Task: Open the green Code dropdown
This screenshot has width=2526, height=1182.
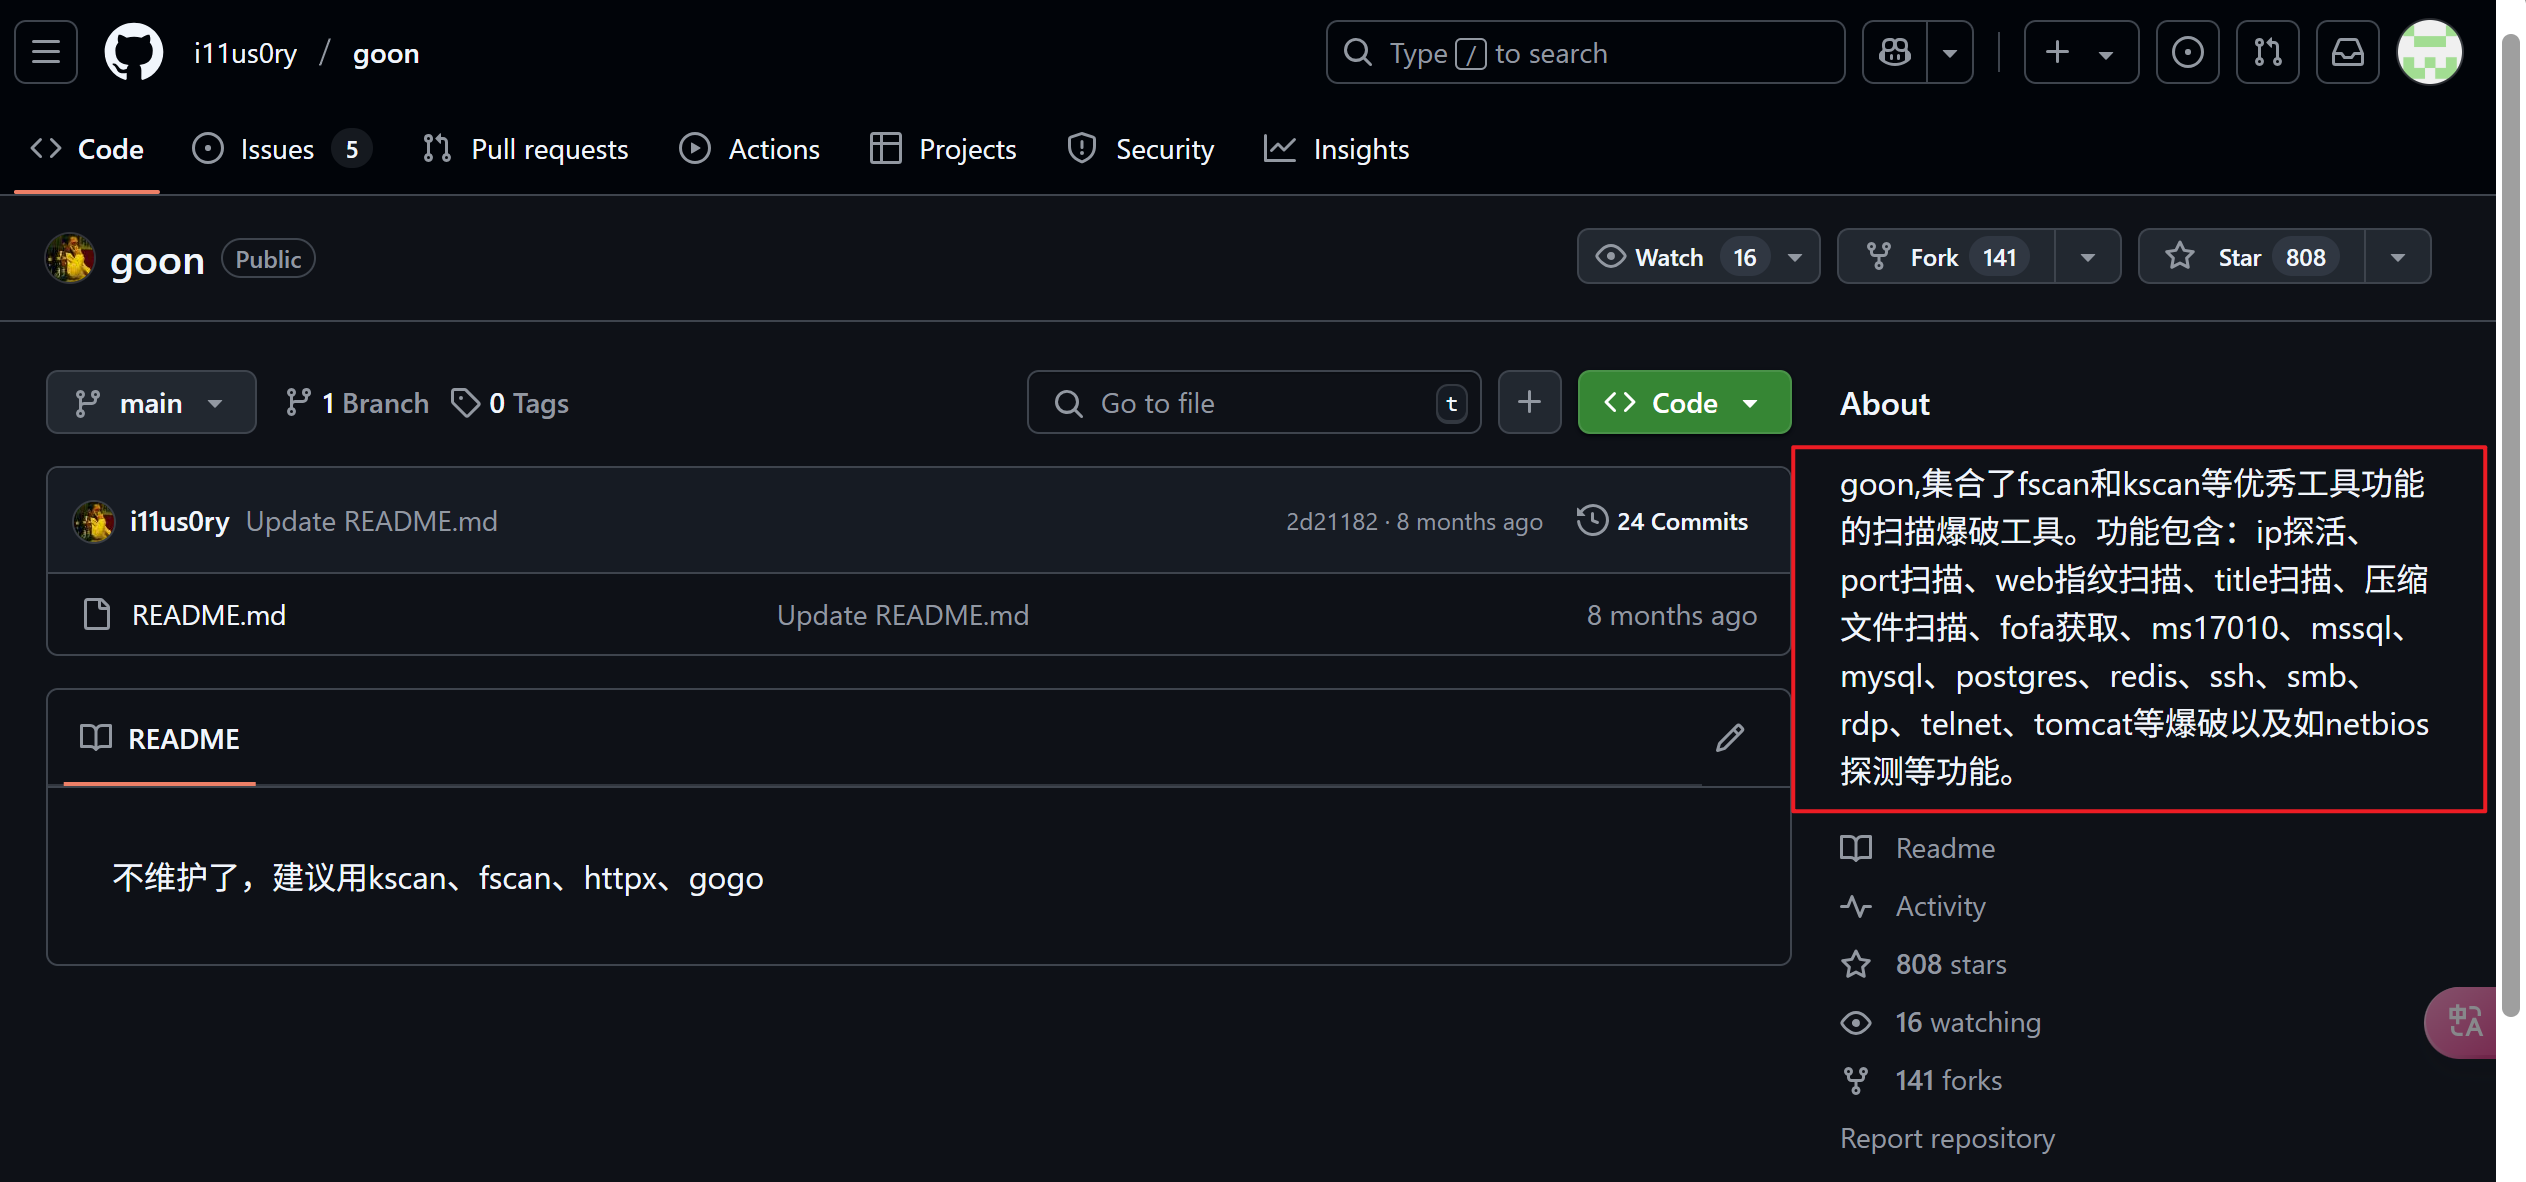Action: coord(1684,402)
